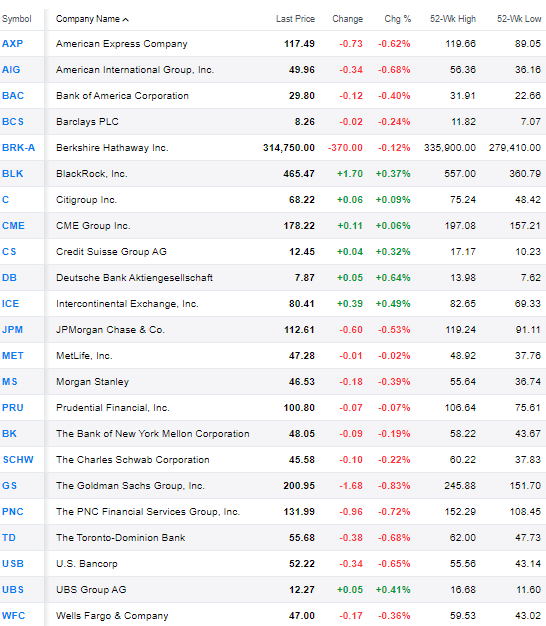The height and width of the screenshot is (626, 546).
Task: Select The Goldman Sachs Group, Inc. name
Action: [130, 485]
